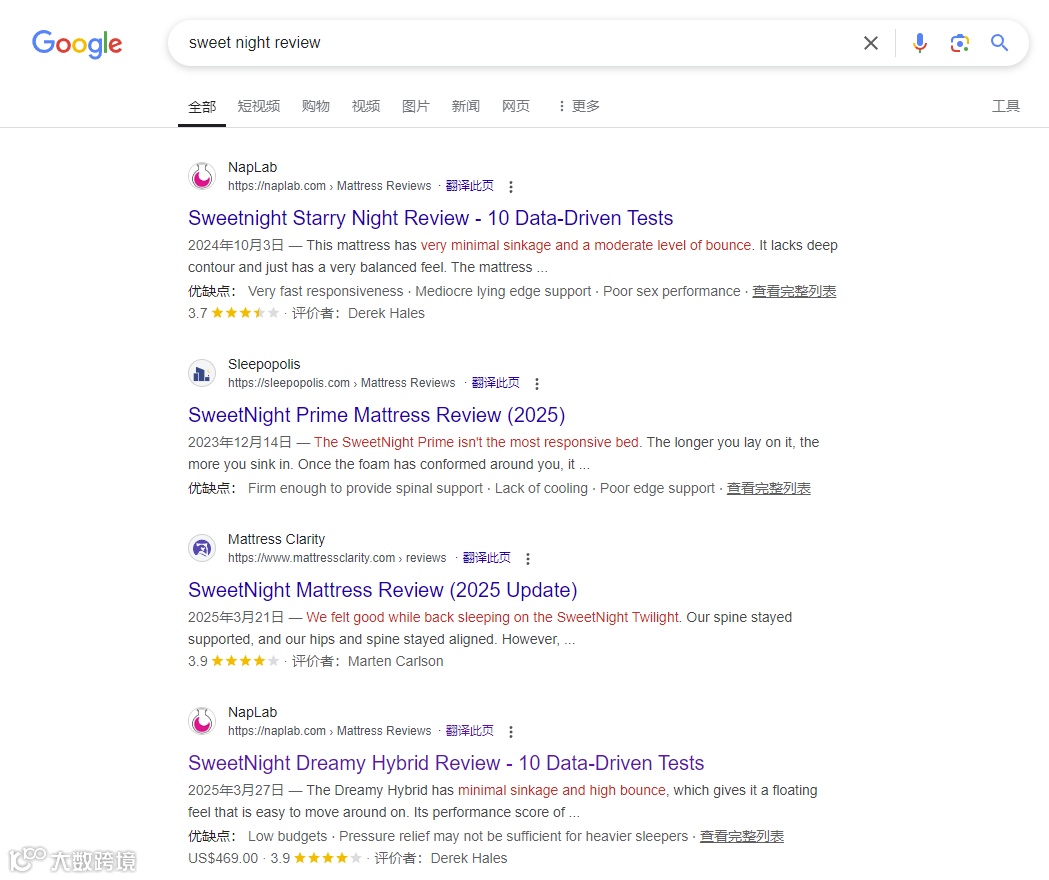This screenshot has width=1049, height=880.
Task: Translate the Dreamy Hybrid result page
Action: [470, 731]
